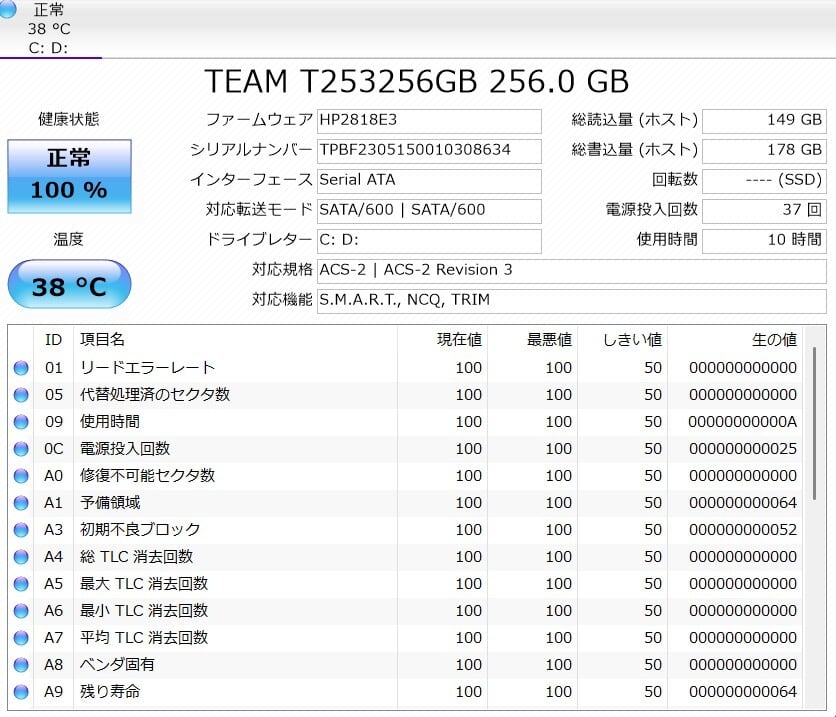Select the C: D: drive tab
Screen dimensions: 836x717
(x=48, y=47)
